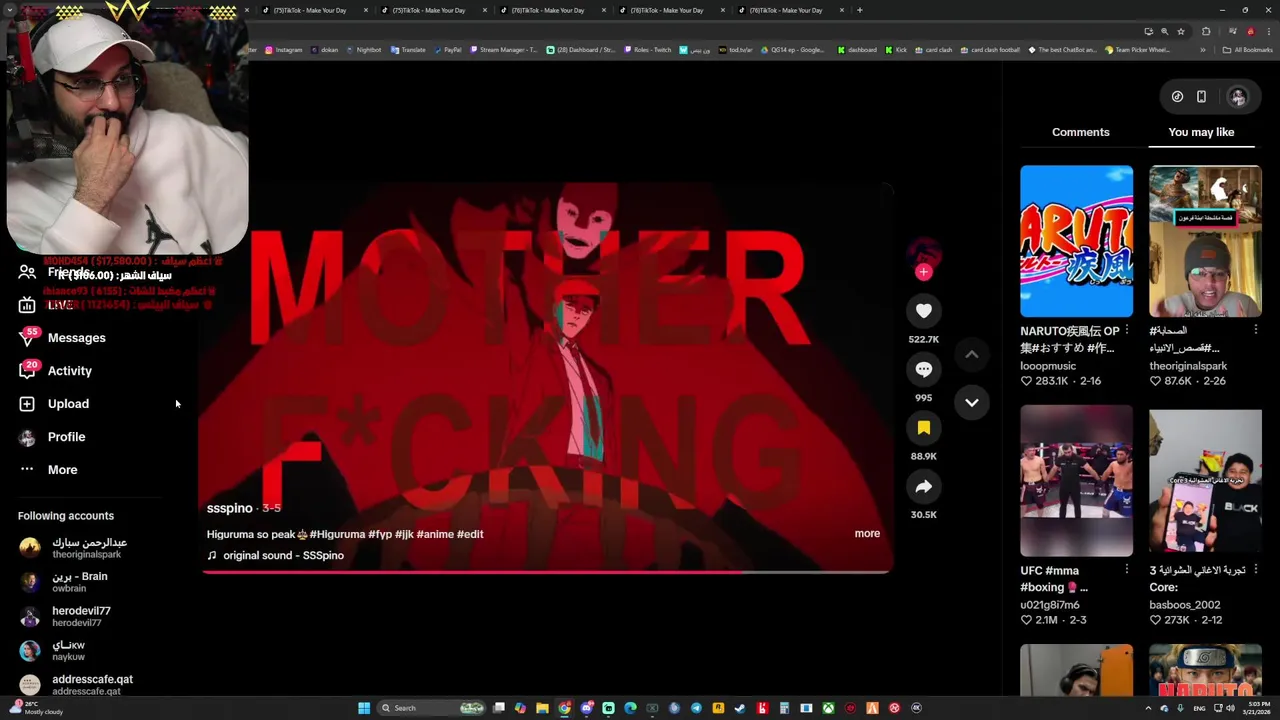The image size is (1280, 720).
Task: Go to previous video with up chevron
Action: tap(971, 354)
